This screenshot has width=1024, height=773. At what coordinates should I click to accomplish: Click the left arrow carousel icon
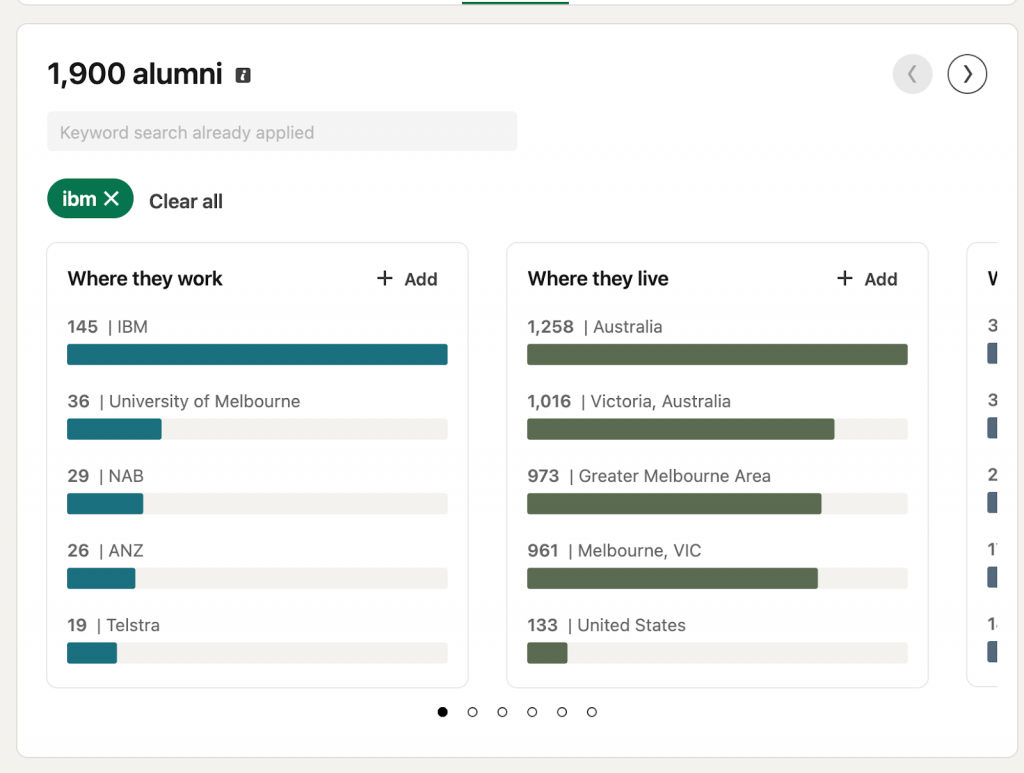(x=912, y=74)
